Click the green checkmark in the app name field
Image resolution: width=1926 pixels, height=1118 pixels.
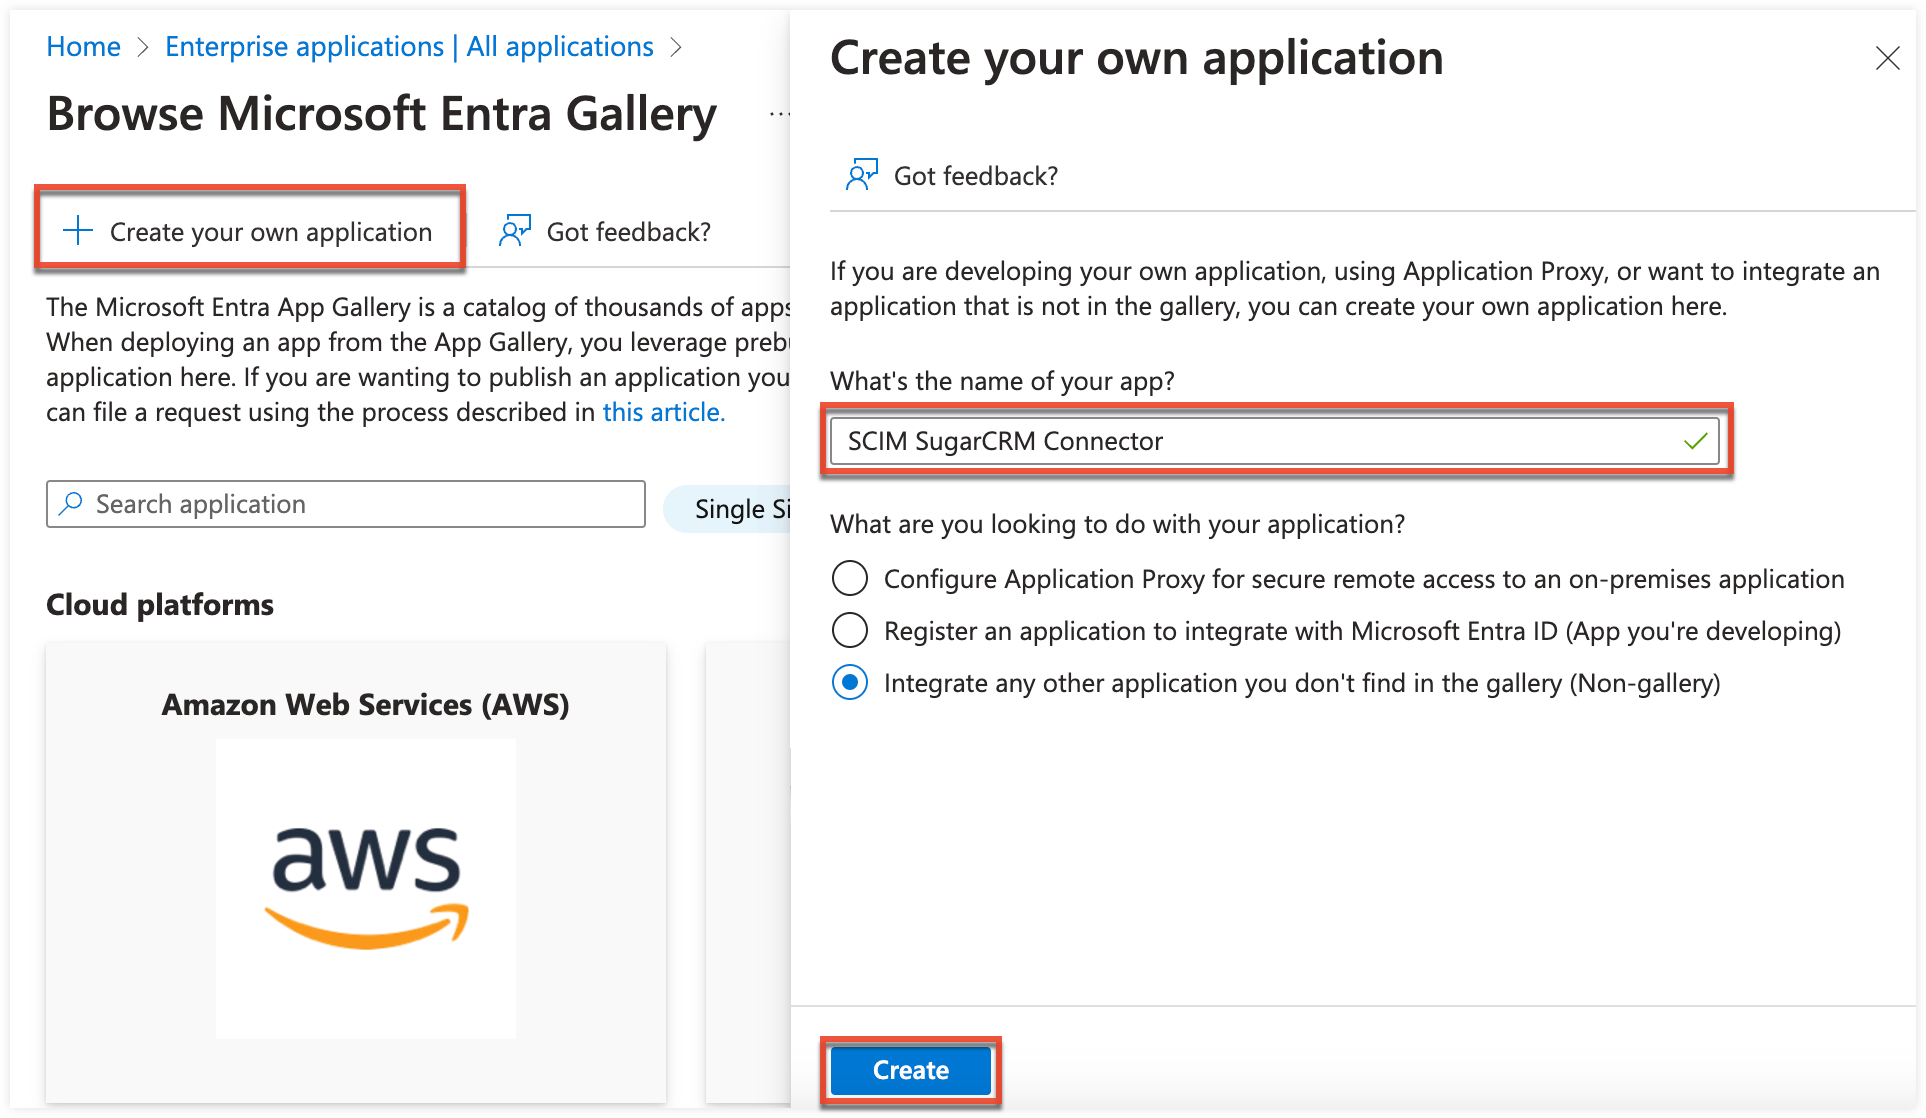click(1694, 440)
